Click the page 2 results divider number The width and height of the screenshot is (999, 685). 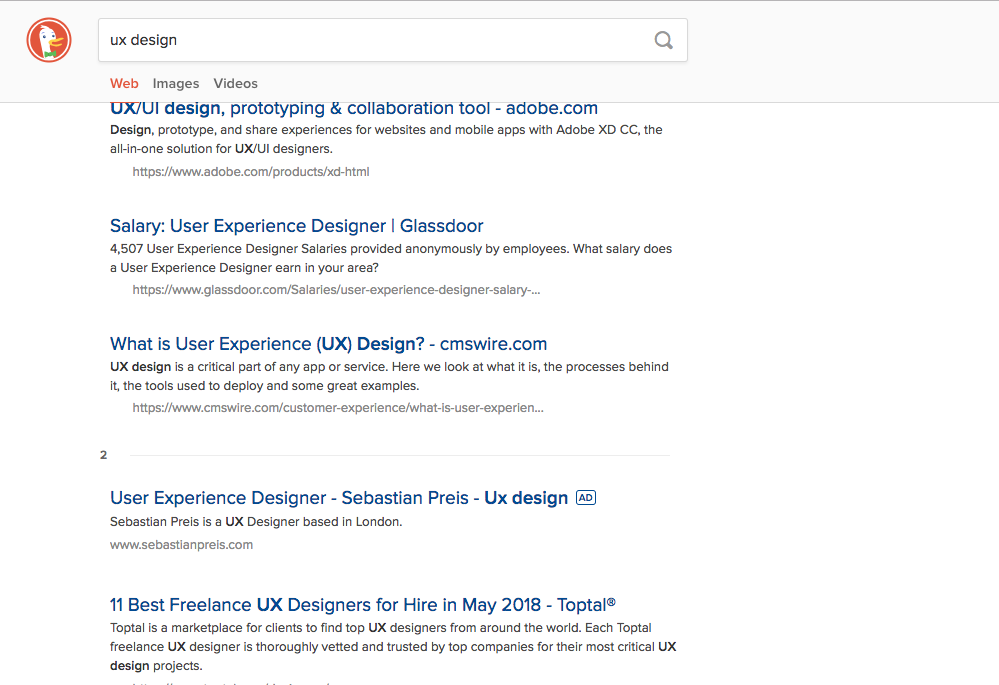tap(103, 455)
